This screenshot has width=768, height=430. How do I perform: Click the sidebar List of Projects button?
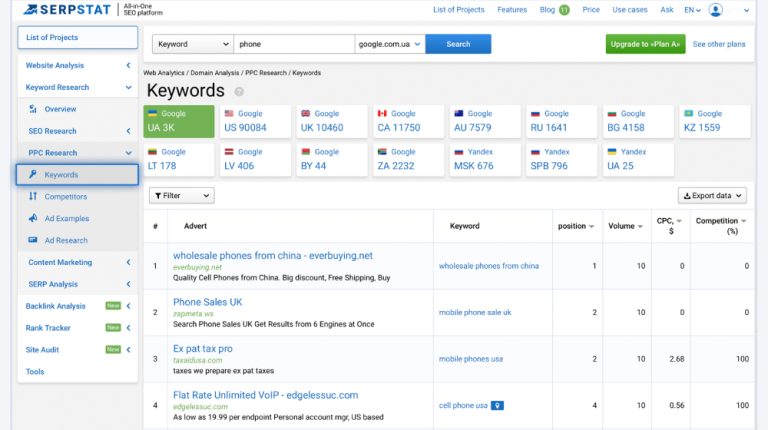pos(78,37)
